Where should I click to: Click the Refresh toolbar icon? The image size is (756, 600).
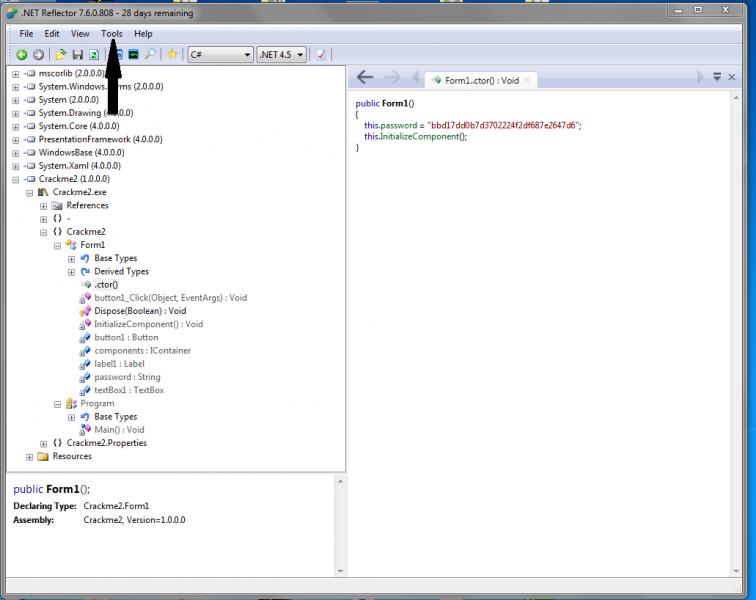coord(94,55)
